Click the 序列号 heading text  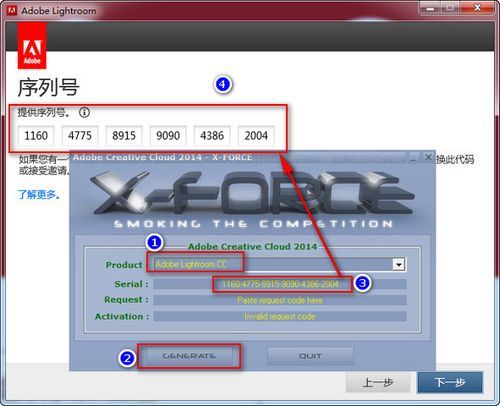point(48,87)
